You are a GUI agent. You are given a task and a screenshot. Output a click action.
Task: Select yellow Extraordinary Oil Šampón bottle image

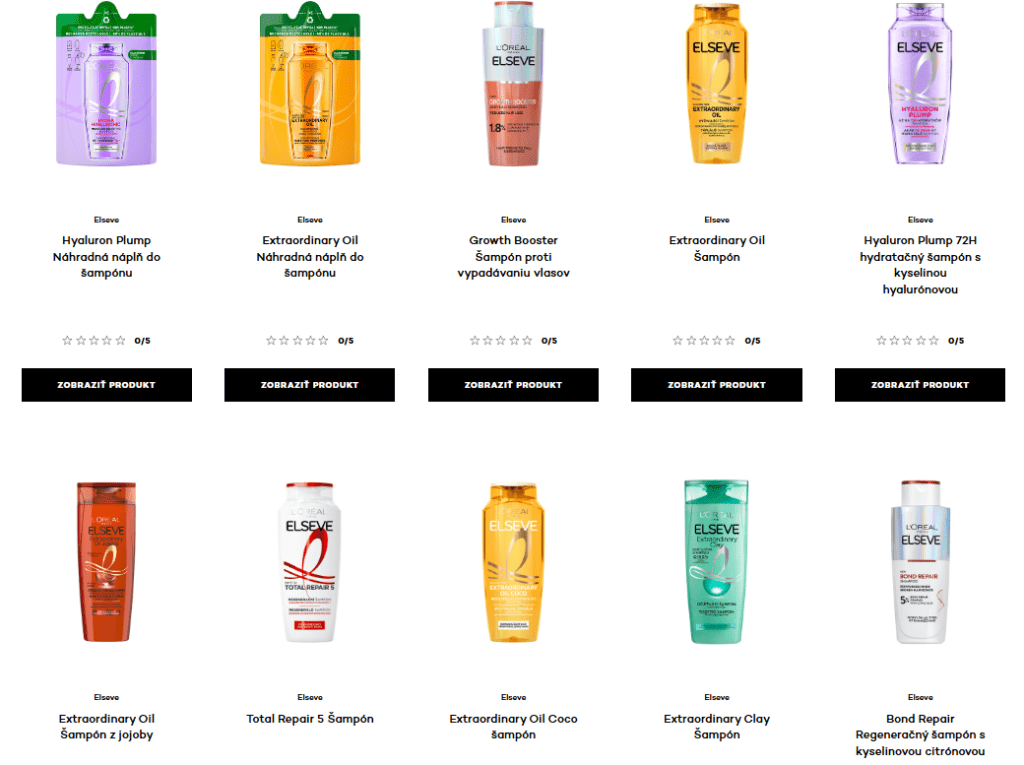tap(716, 84)
